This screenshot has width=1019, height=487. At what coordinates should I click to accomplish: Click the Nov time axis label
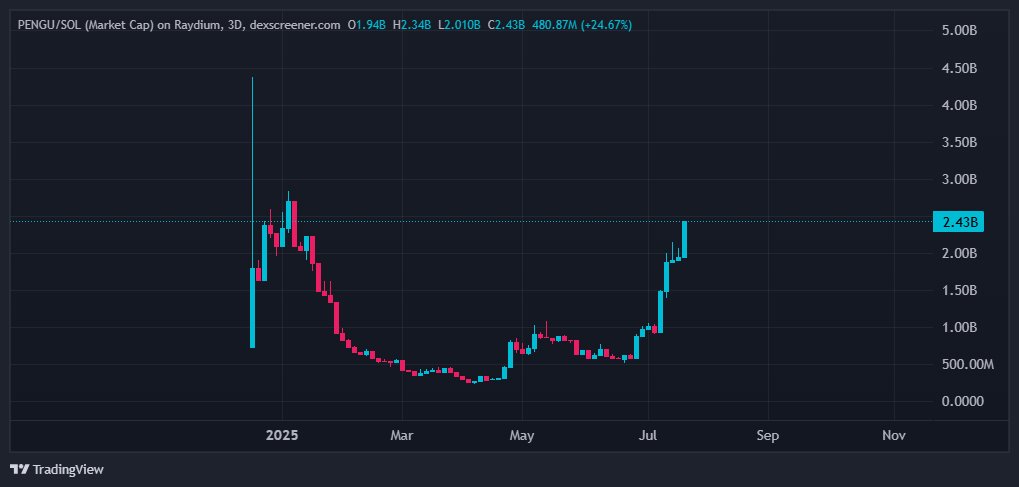[x=894, y=435]
